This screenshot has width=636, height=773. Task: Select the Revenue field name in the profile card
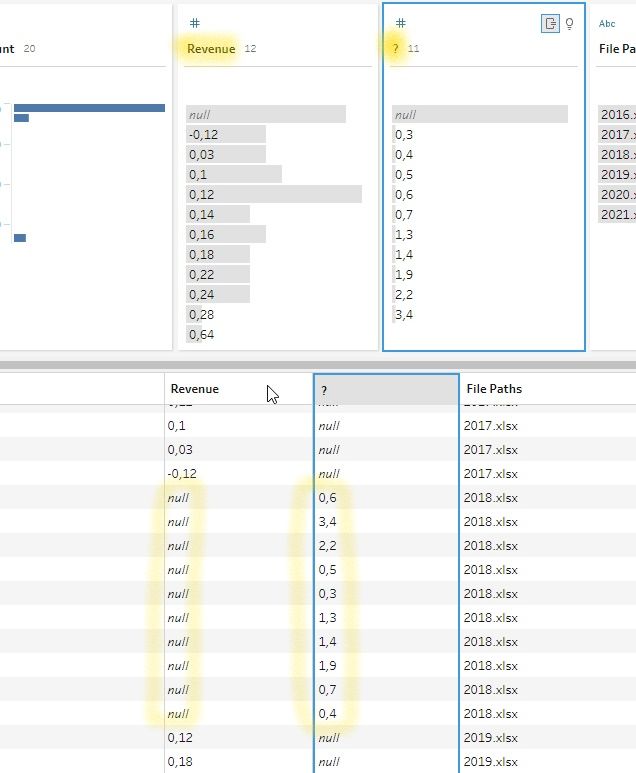pos(211,49)
